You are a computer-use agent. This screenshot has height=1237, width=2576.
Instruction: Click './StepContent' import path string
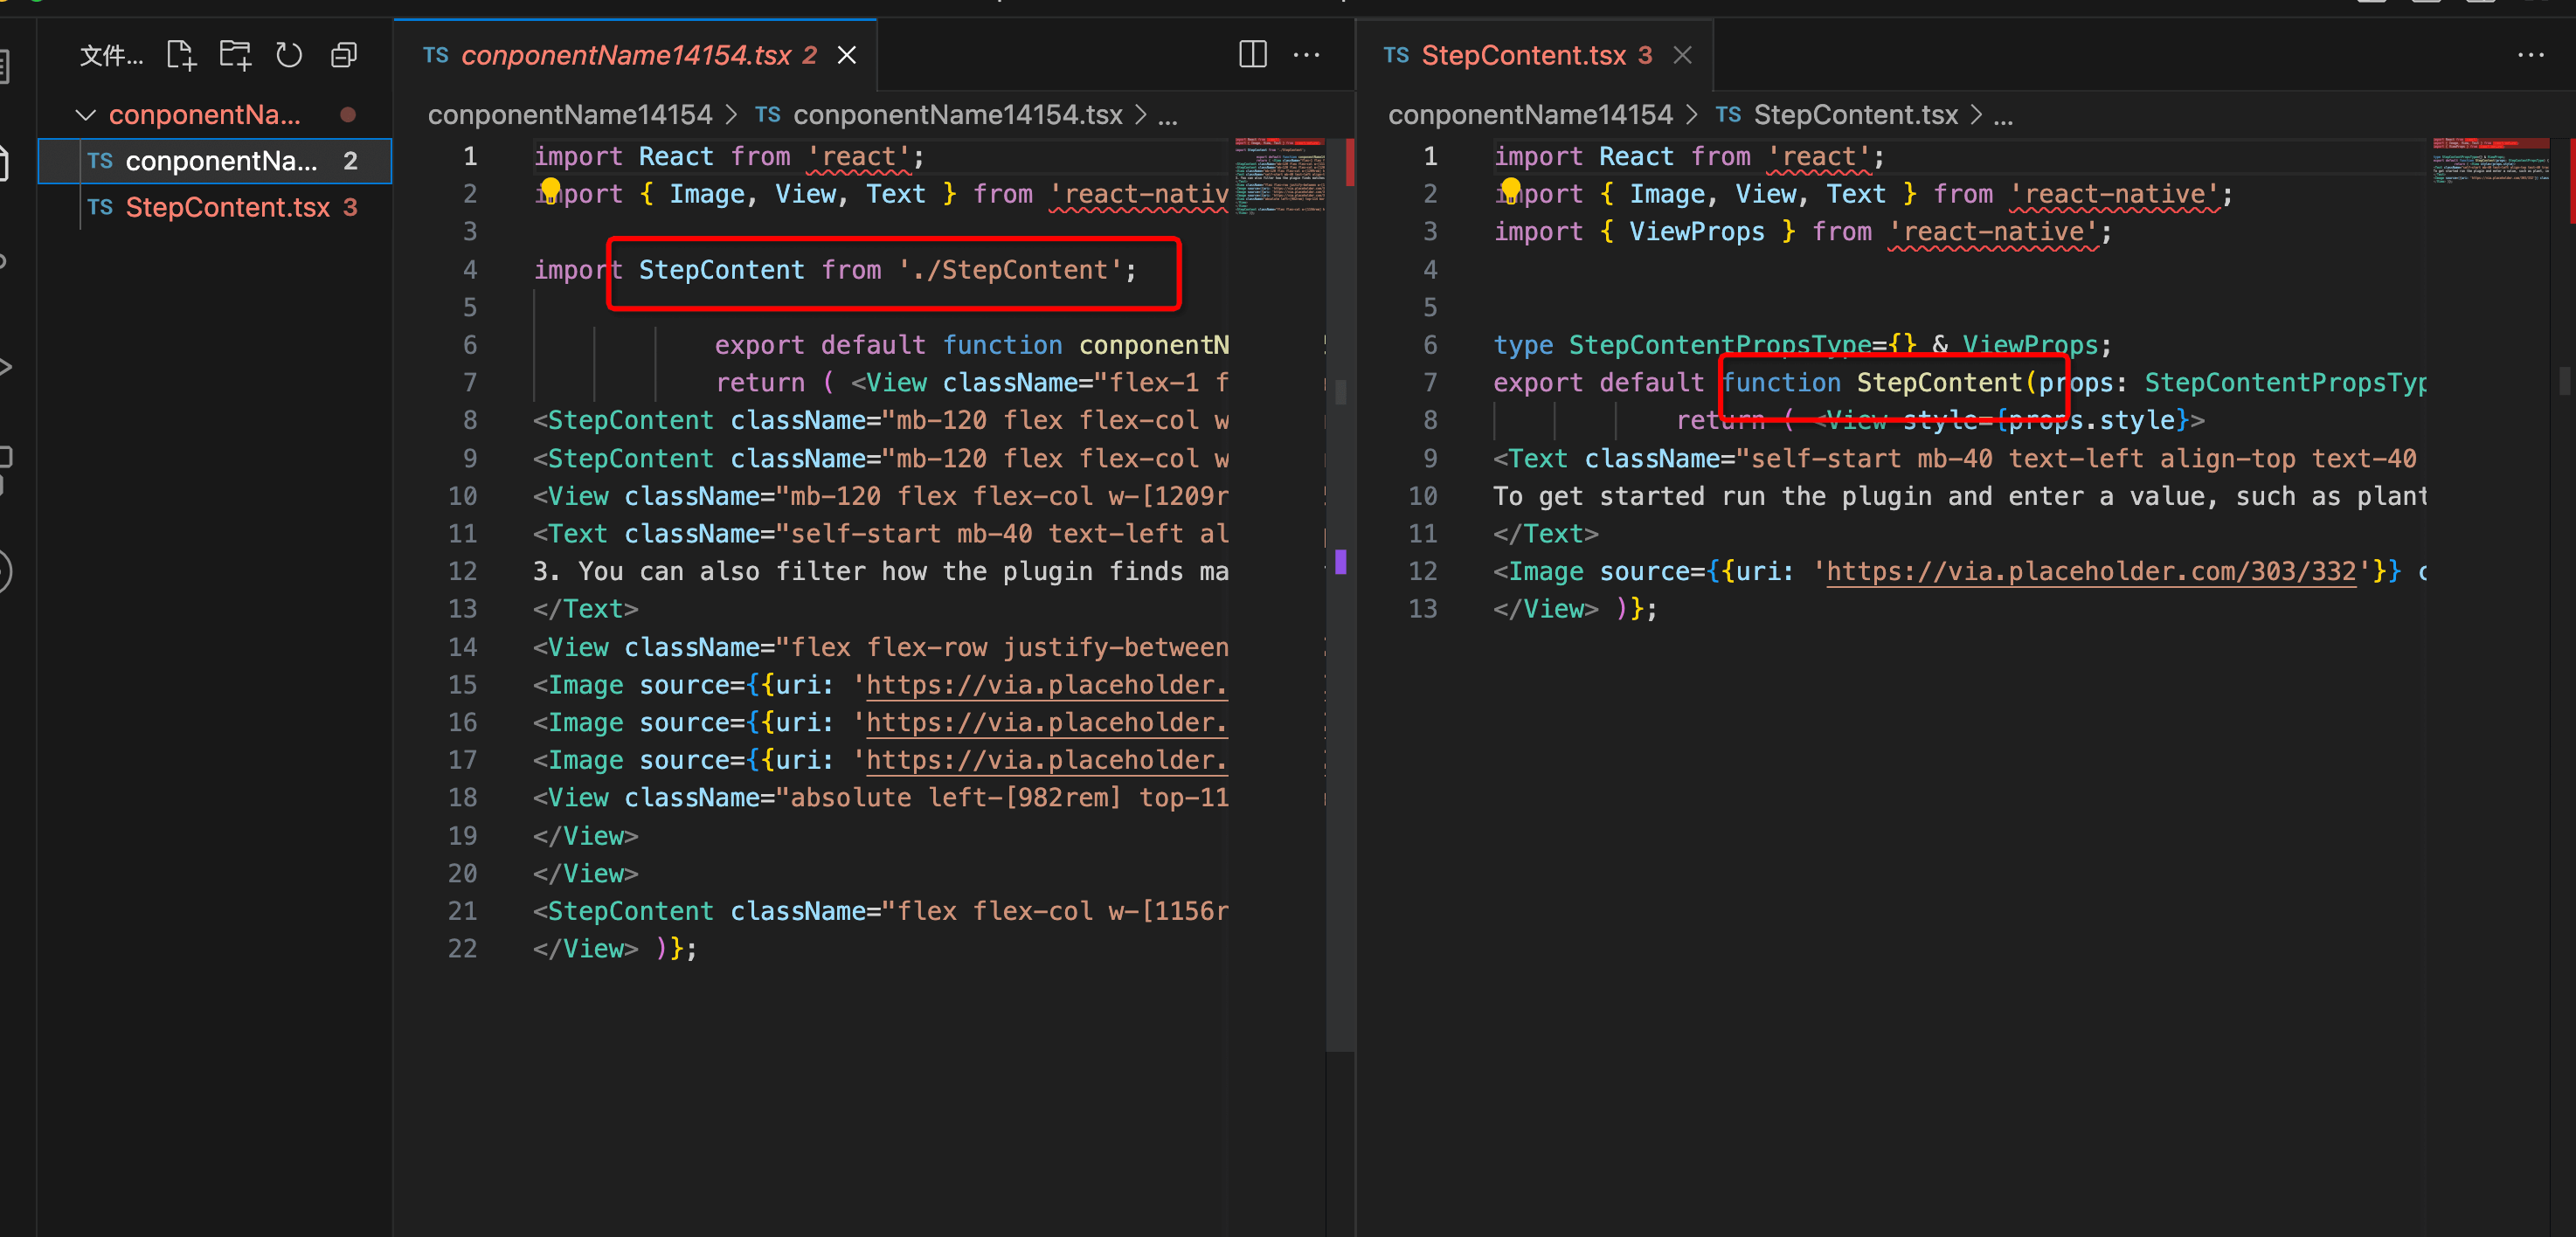[1009, 270]
